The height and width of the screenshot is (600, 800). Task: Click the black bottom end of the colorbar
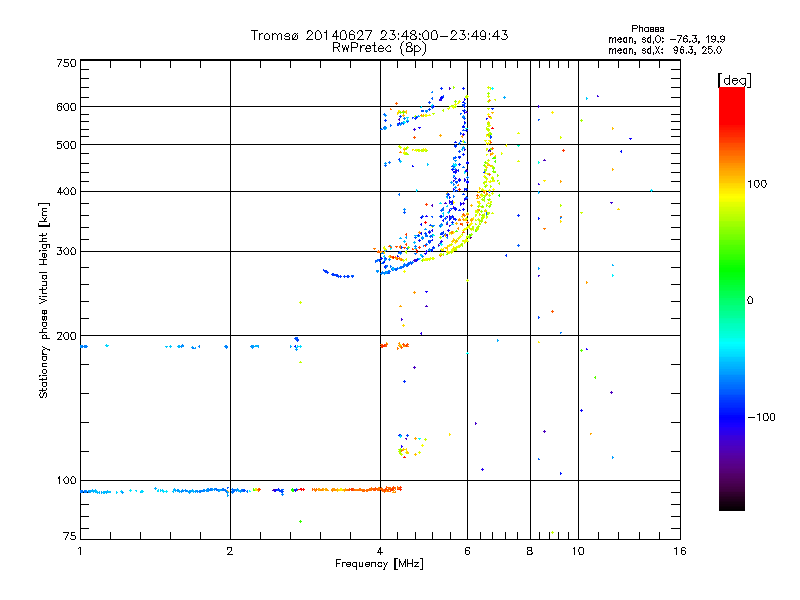click(x=731, y=506)
